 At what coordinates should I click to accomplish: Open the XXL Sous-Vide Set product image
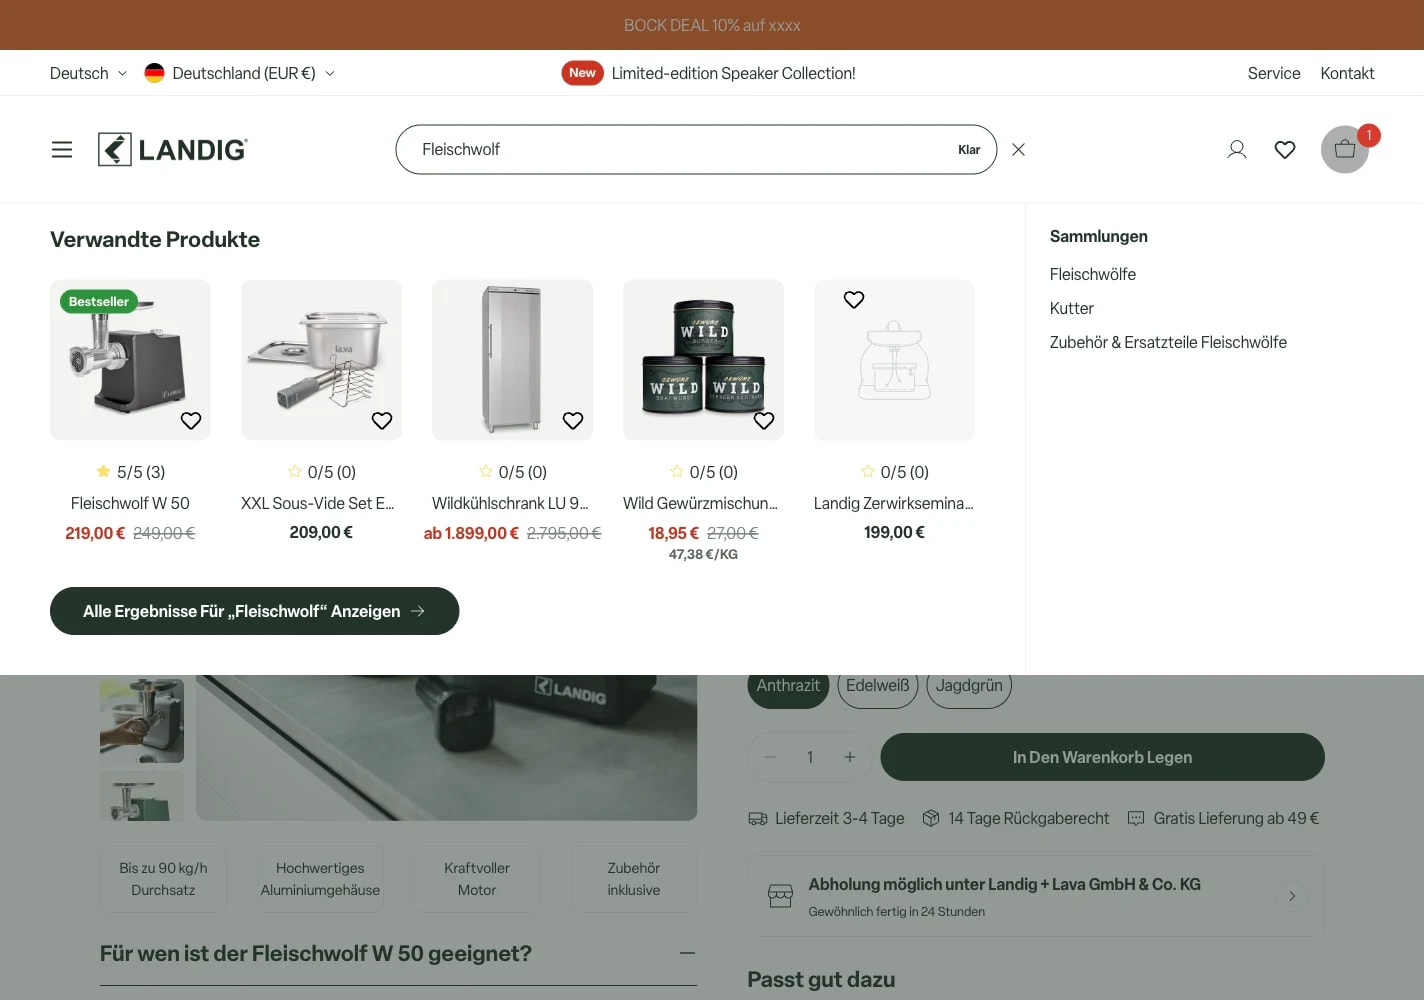(321, 360)
